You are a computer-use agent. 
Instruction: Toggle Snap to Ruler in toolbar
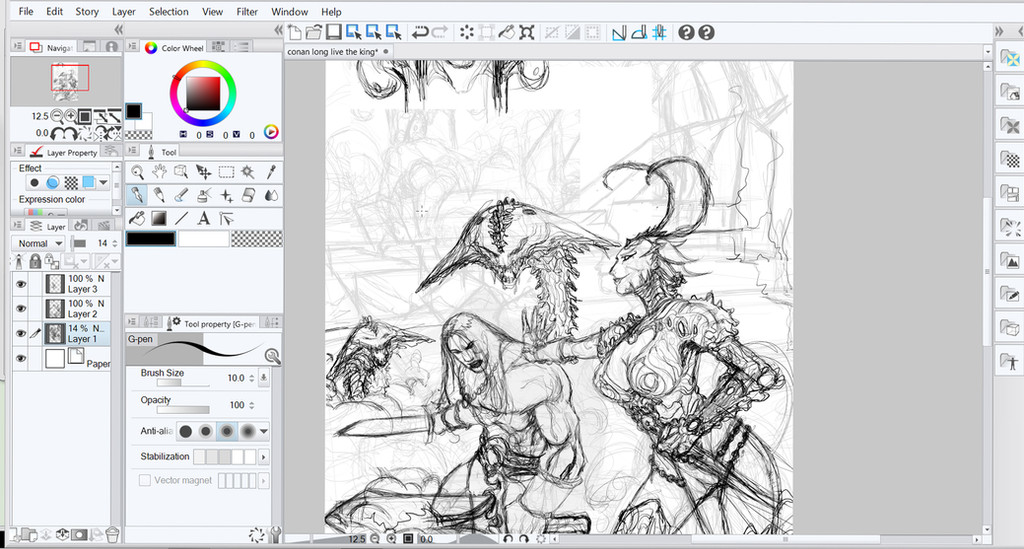coord(618,32)
